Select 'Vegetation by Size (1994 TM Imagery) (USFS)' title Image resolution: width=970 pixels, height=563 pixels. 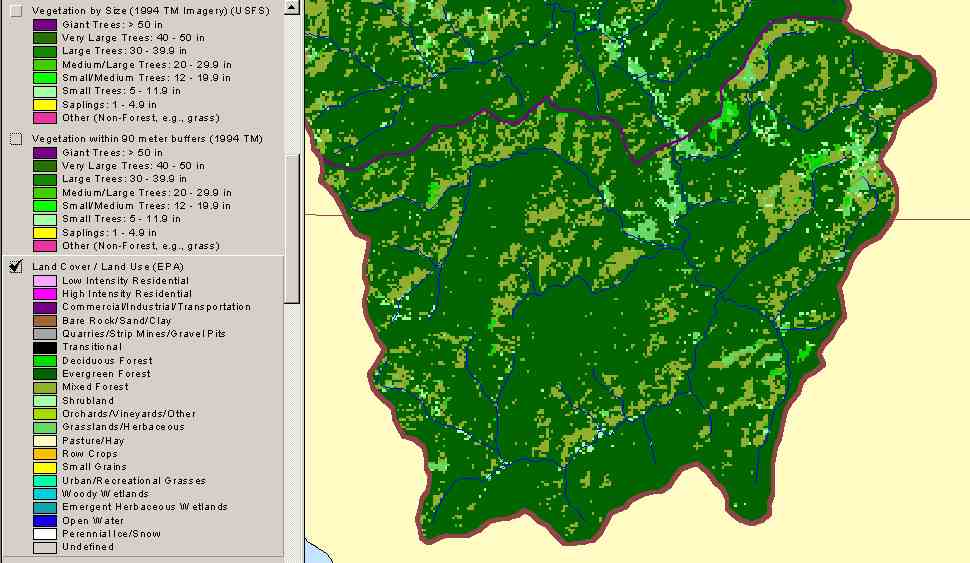(x=150, y=11)
